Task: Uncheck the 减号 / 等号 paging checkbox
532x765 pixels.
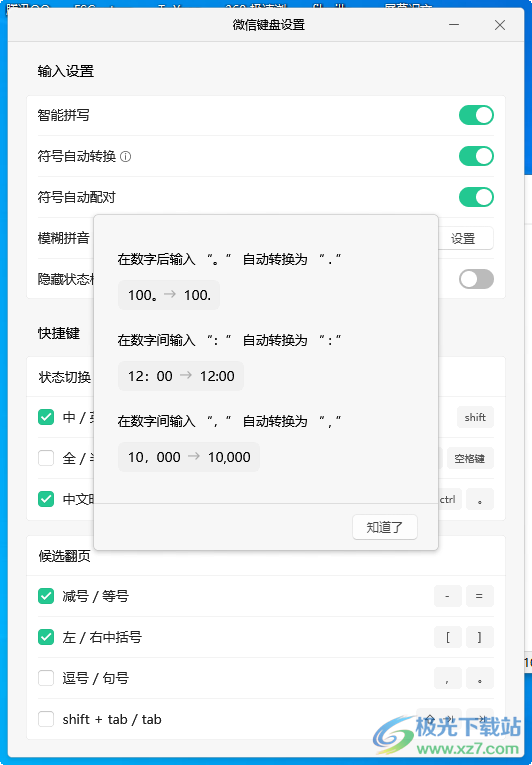Action: [x=46, y=596]
